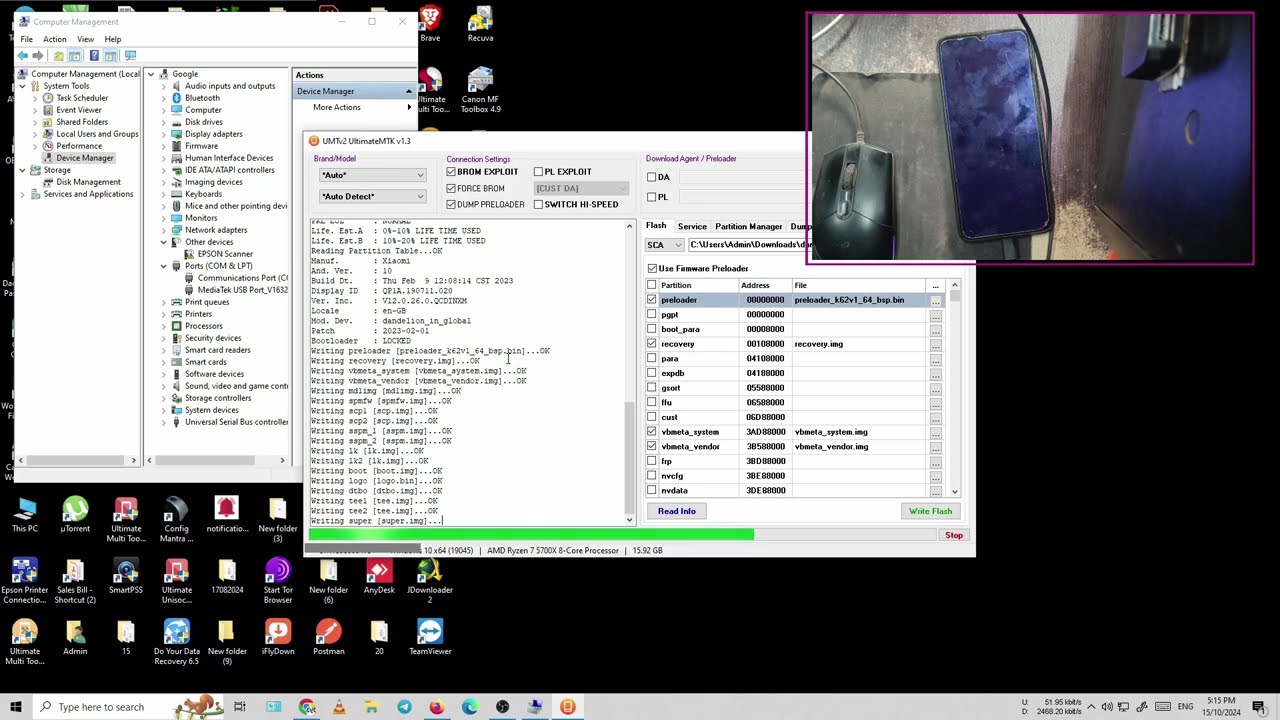Open Action menu in Computer Management
The width and height of the screenshot is (1280, 720).
[x=54, y=39]
